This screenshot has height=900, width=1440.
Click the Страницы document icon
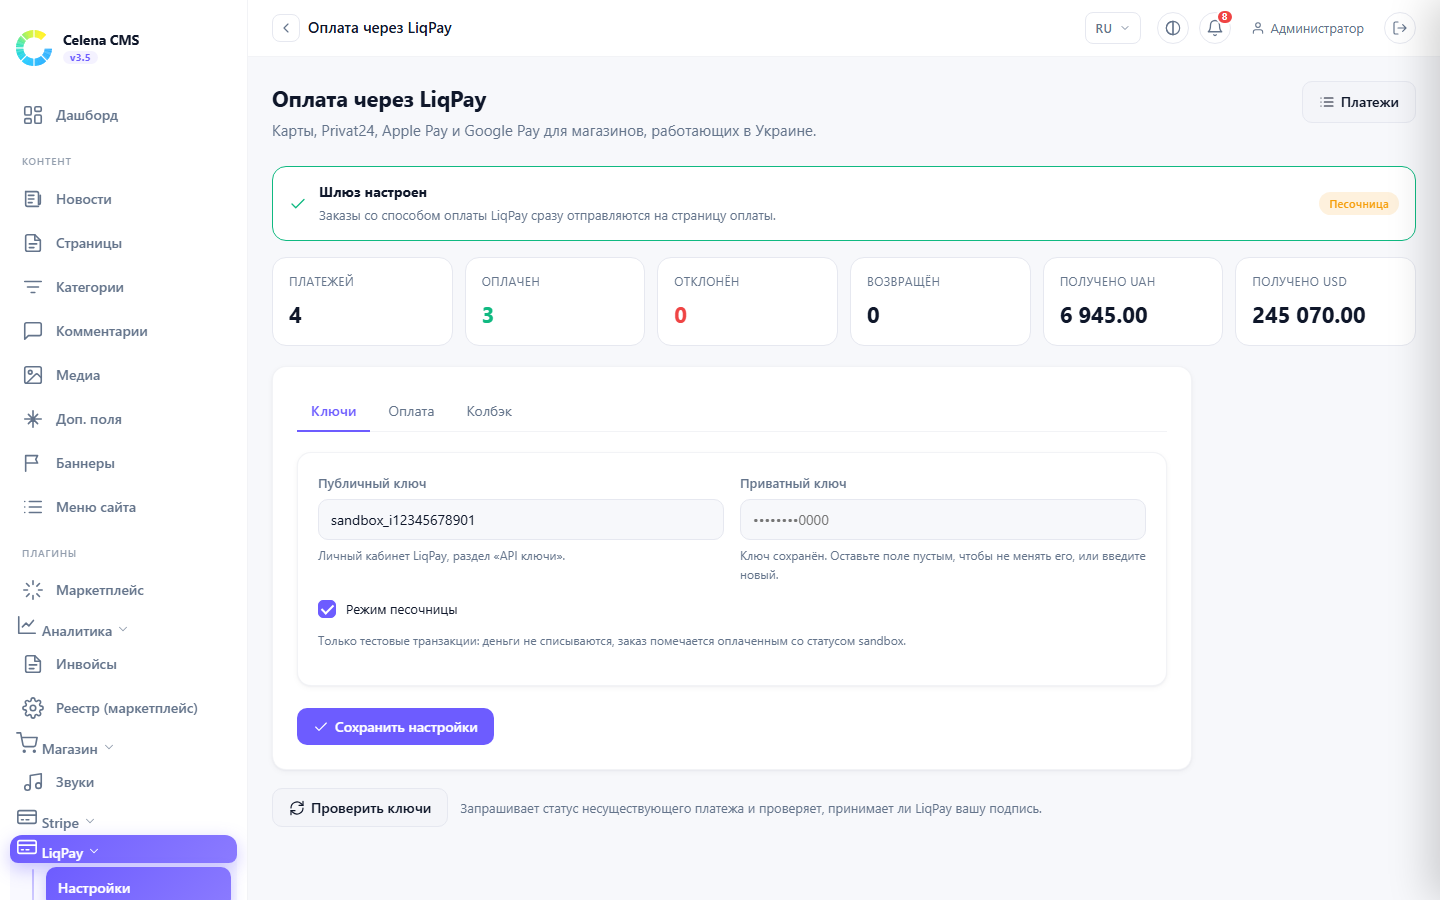(x=33, y=243)
